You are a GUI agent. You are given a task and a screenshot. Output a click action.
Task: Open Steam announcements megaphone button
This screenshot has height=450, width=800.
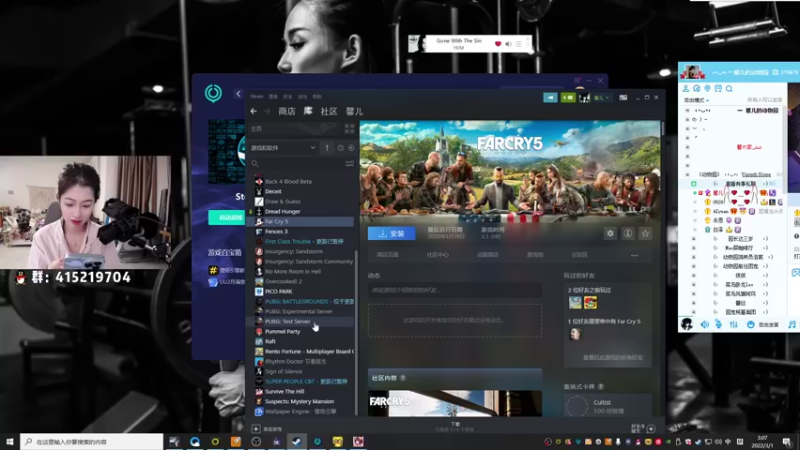(550, 97)
